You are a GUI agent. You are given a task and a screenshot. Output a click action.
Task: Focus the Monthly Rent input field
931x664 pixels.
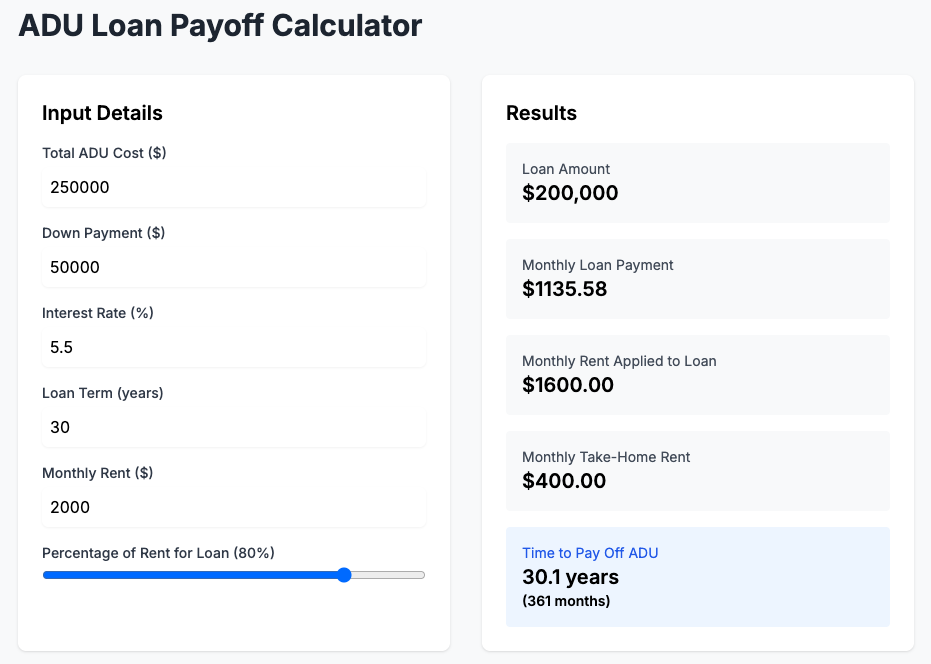point(234,507)
